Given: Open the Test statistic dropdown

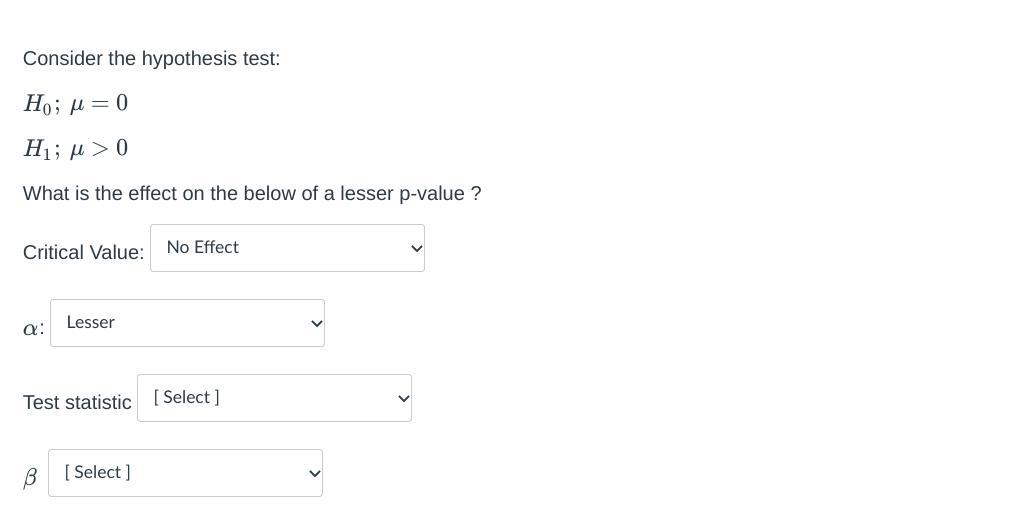Looking at the screenshot, I should tap(274, 398).
